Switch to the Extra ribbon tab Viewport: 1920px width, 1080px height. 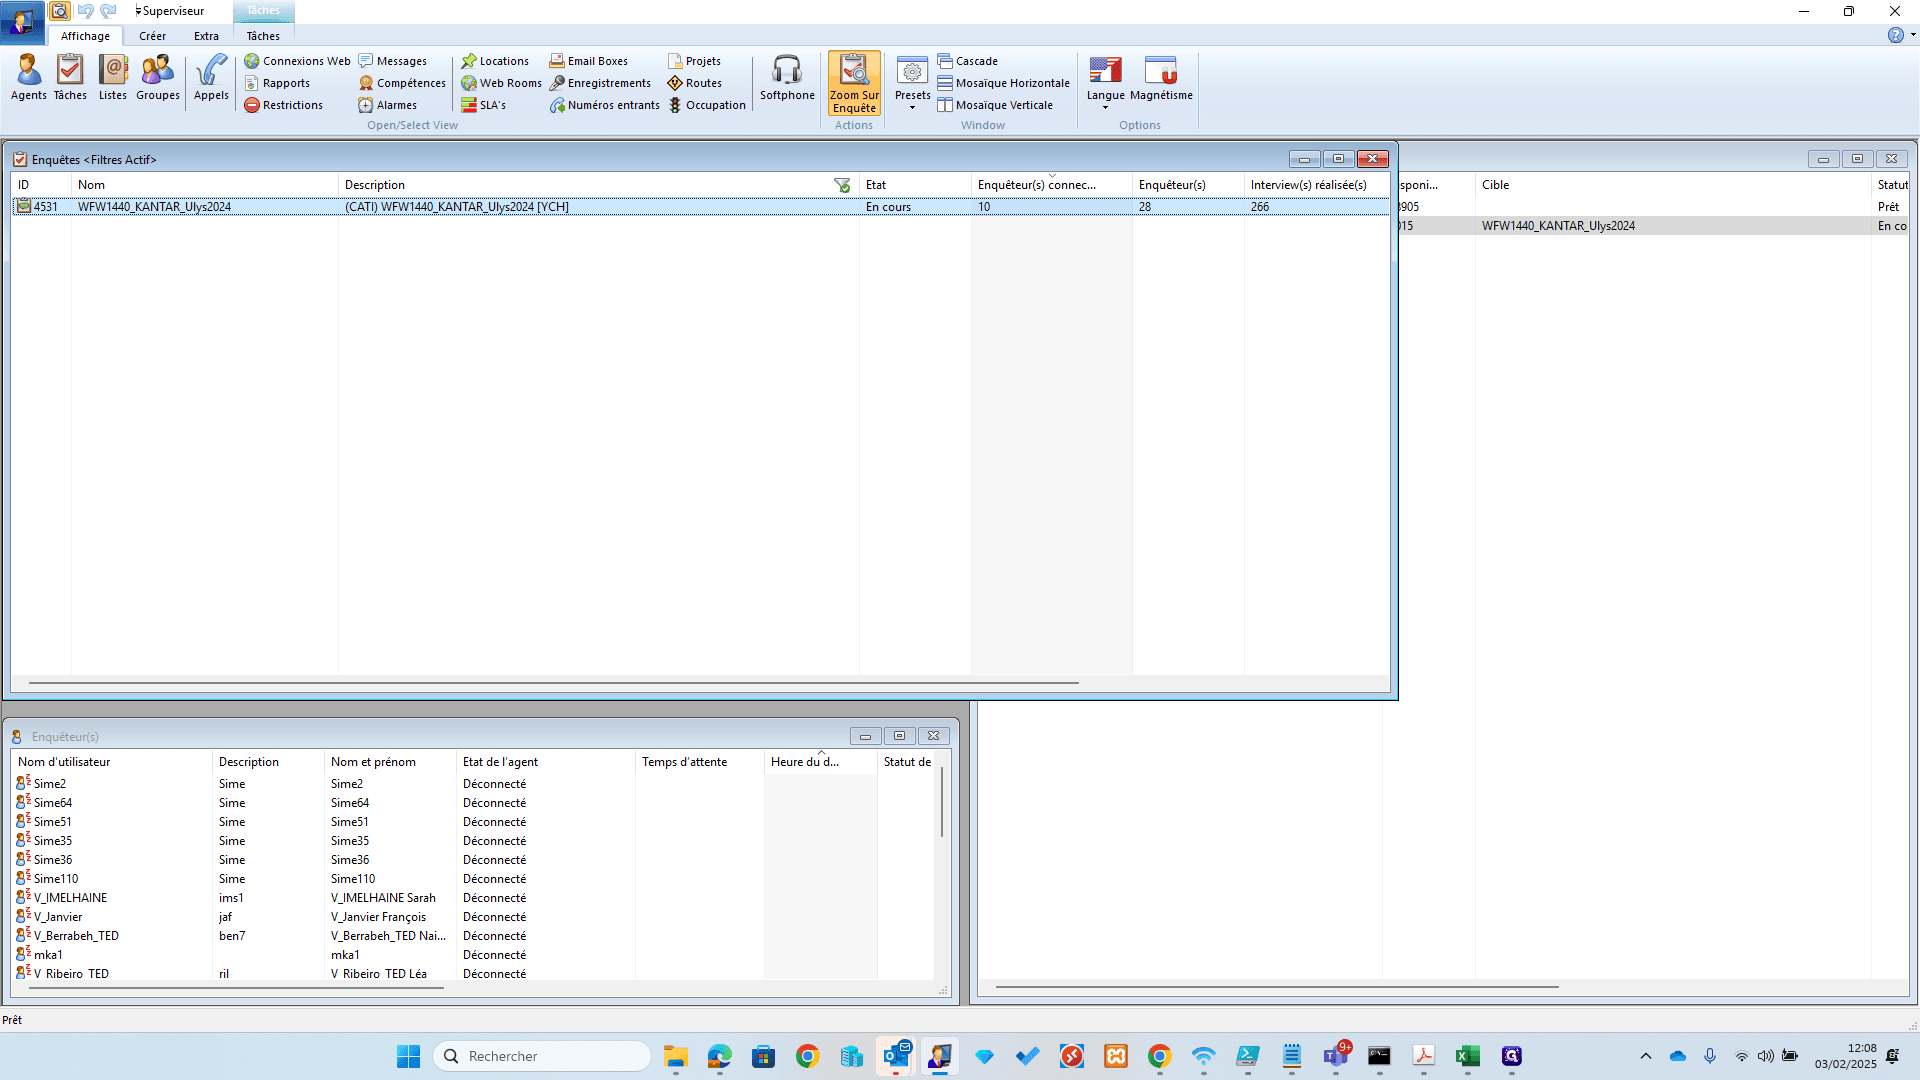(206, 36)
